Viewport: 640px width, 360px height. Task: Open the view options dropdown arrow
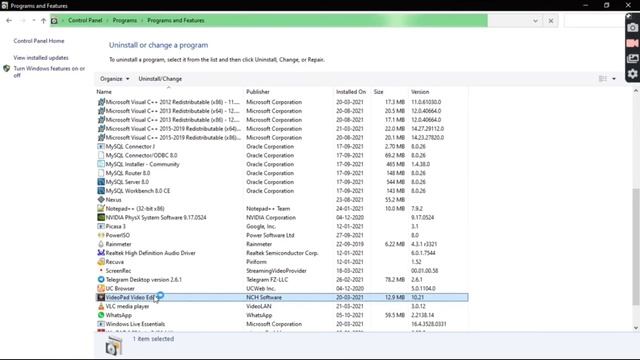click(x=614, y=79)
